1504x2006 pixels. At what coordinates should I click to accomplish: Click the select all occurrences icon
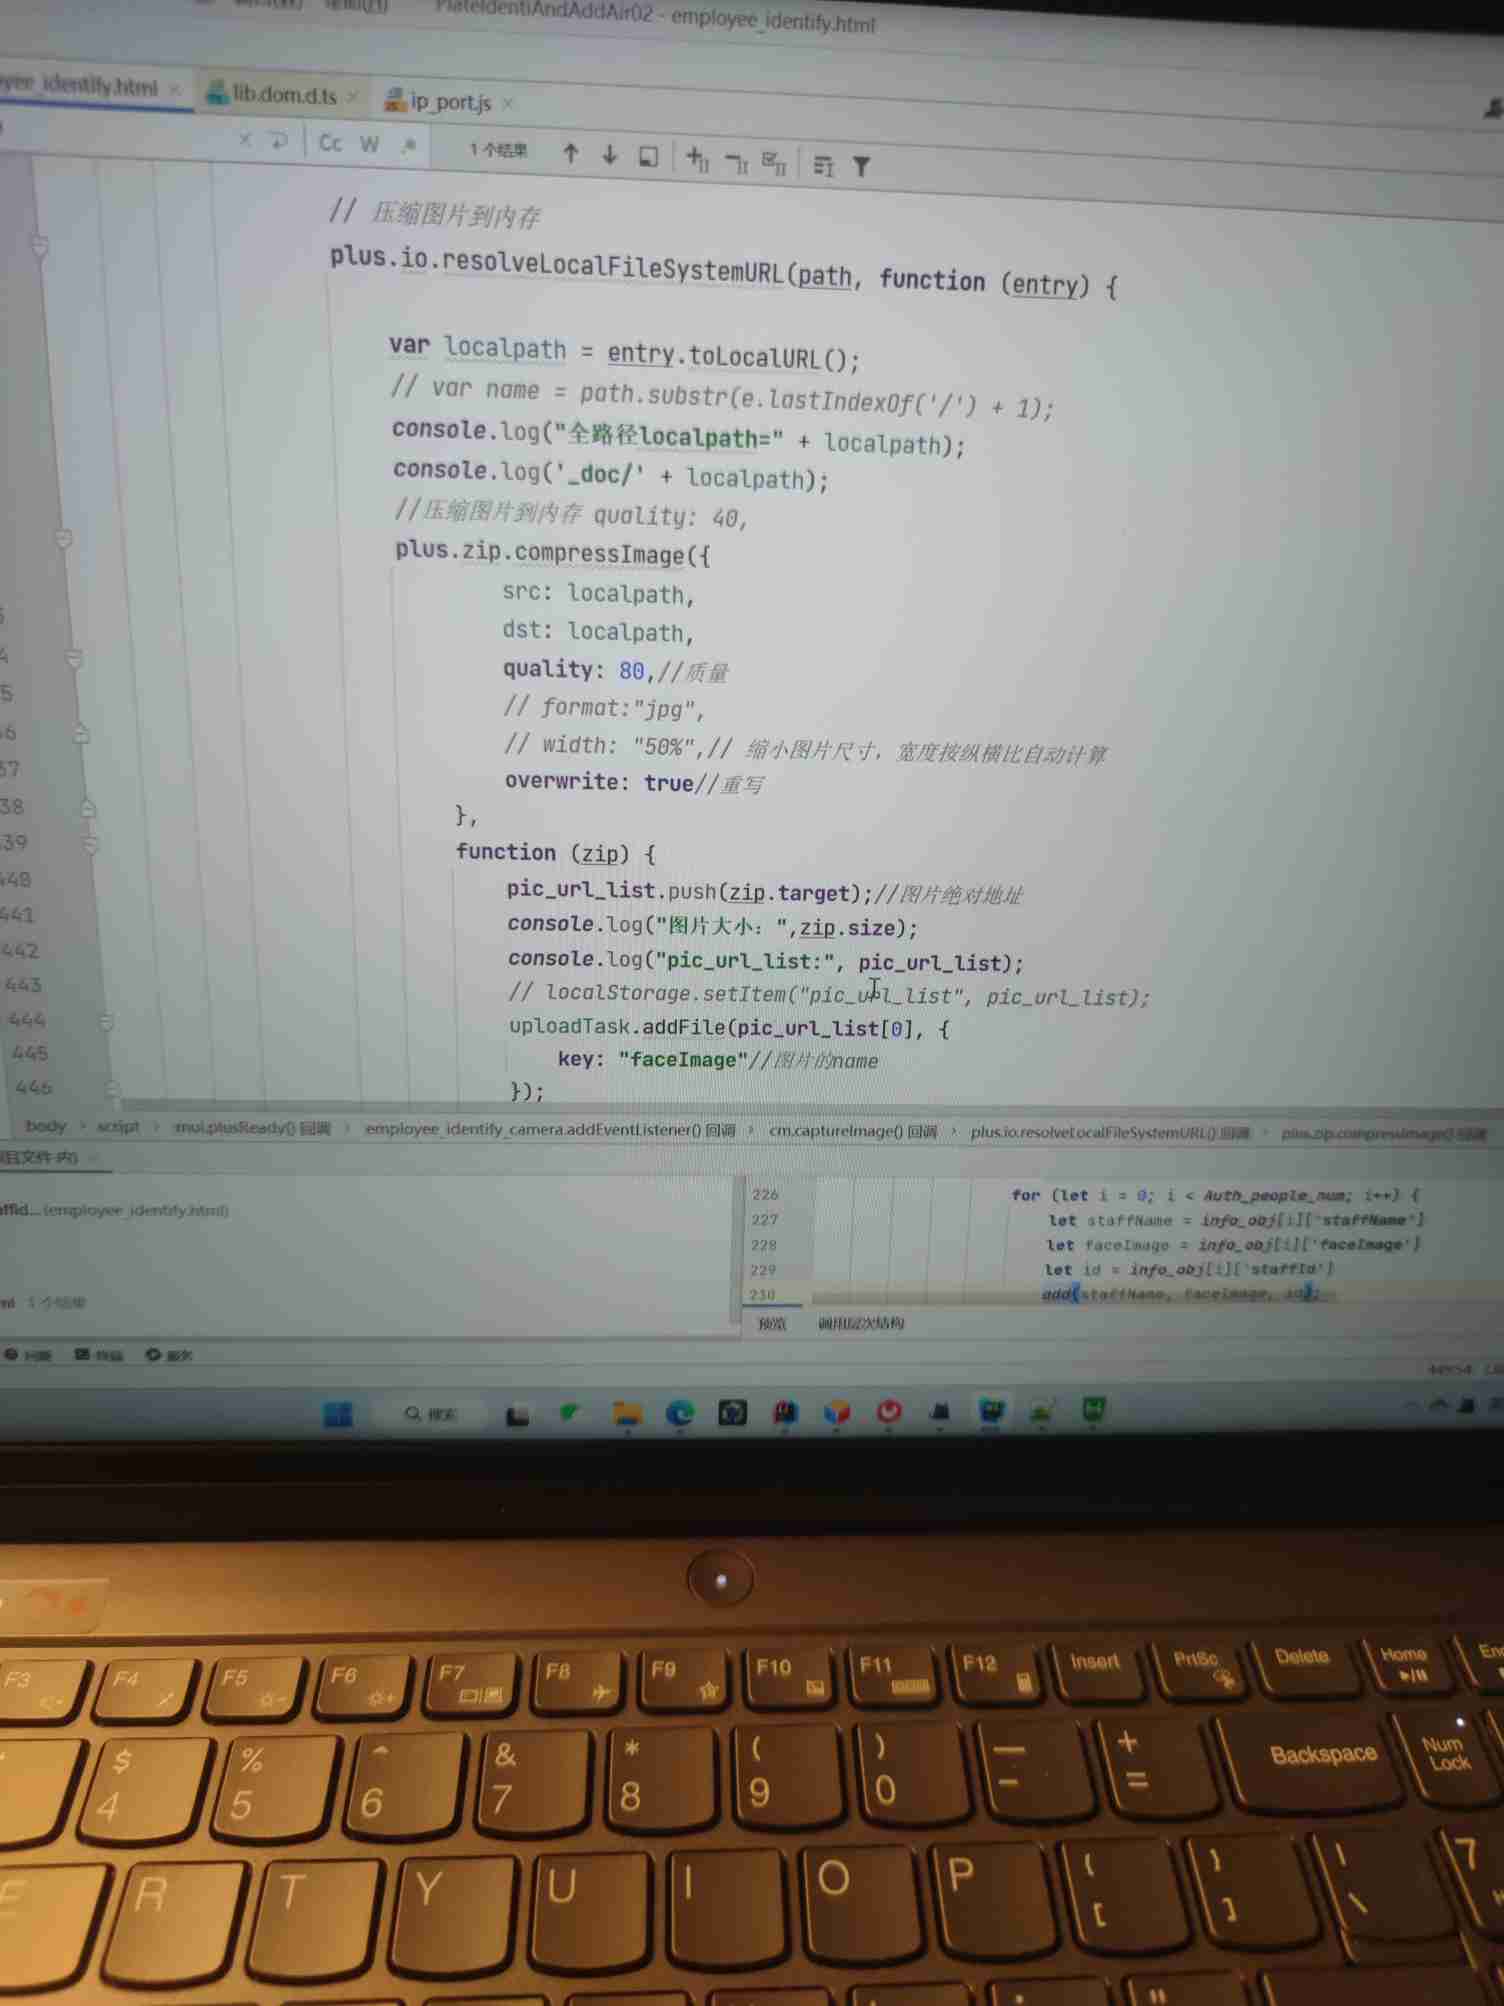pos(773,162)
